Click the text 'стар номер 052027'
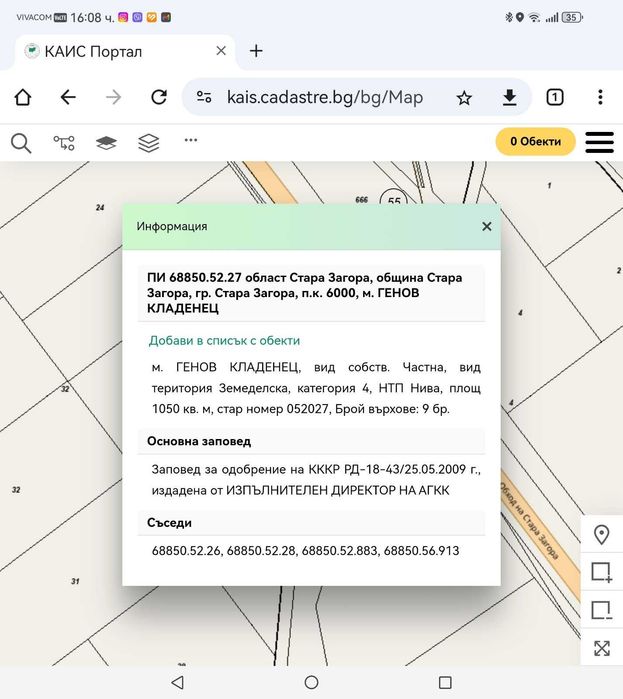The width and height of the screenshot is (623, 699). click(x=274, y=409)
